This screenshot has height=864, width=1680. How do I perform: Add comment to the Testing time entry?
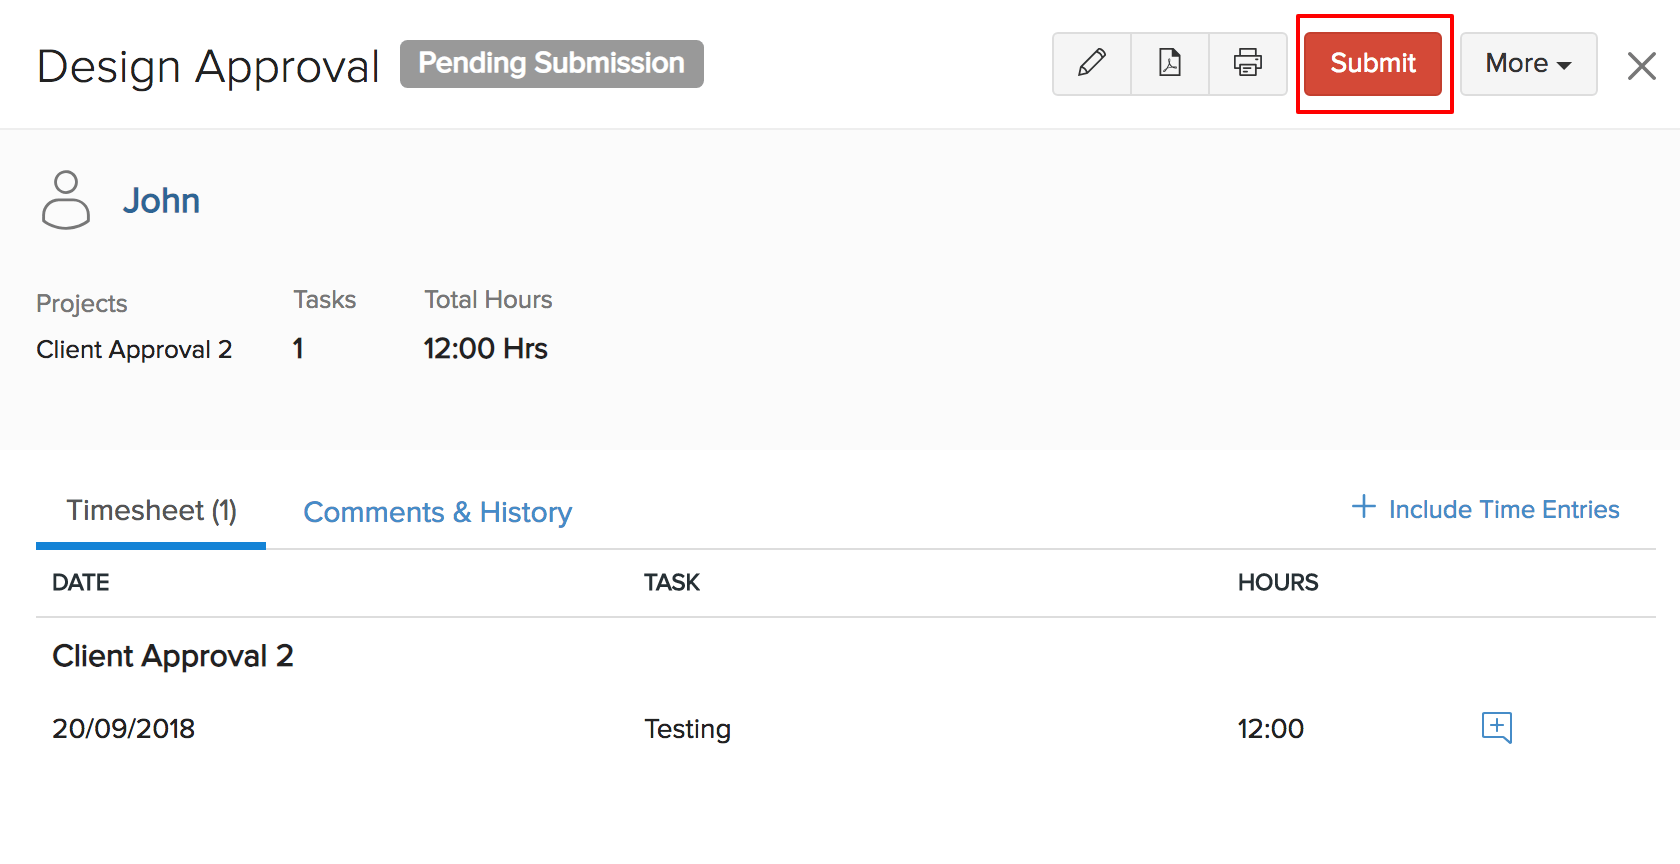click(1496, 727)
